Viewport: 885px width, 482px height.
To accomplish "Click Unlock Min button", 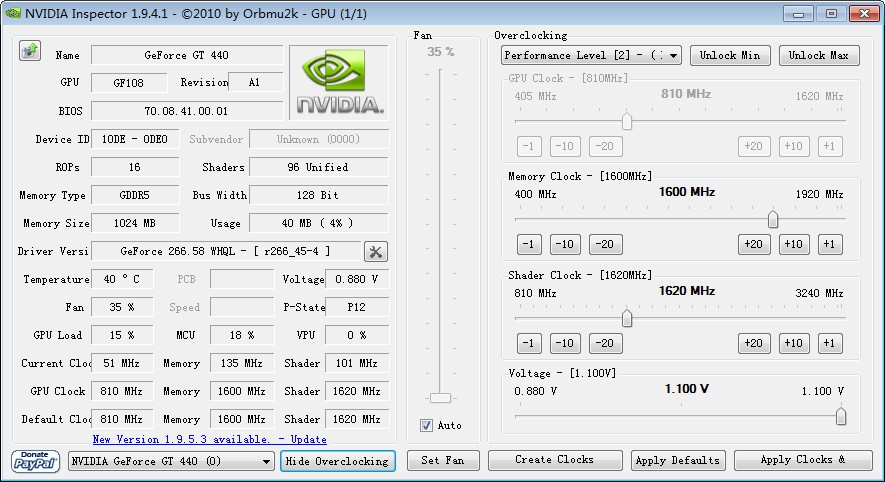I will tap(730, 56).
